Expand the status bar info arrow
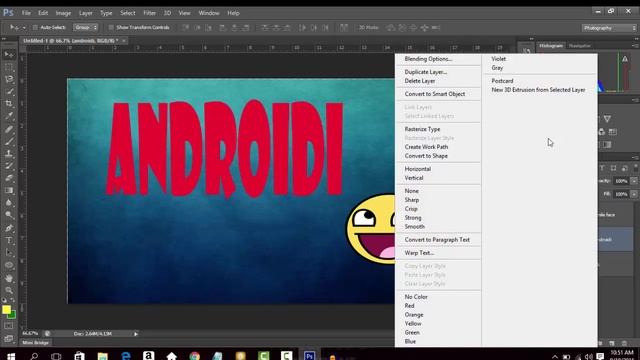The height and width of the screenshot is (360, 640). 136,334
